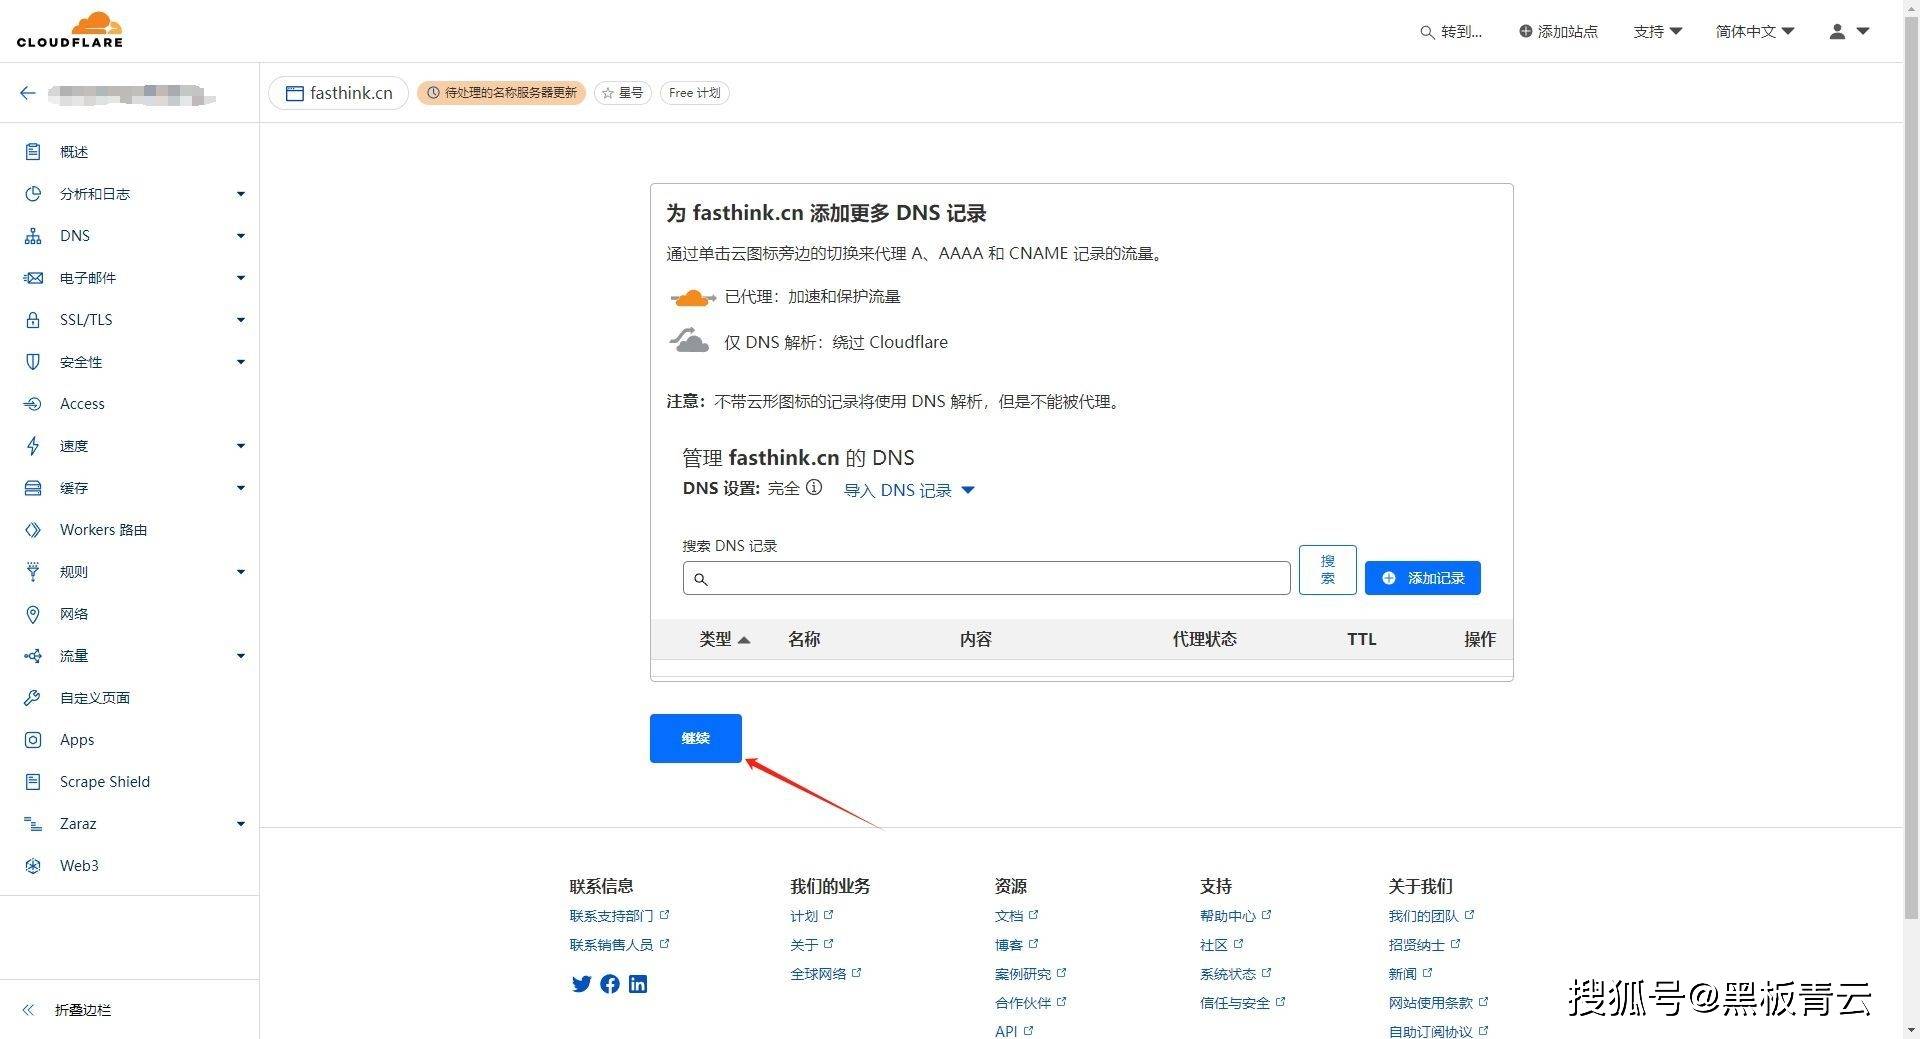The image size is (1920, 1039).
Task: Click 添加站点 in the header
Action: point(1559,31)
